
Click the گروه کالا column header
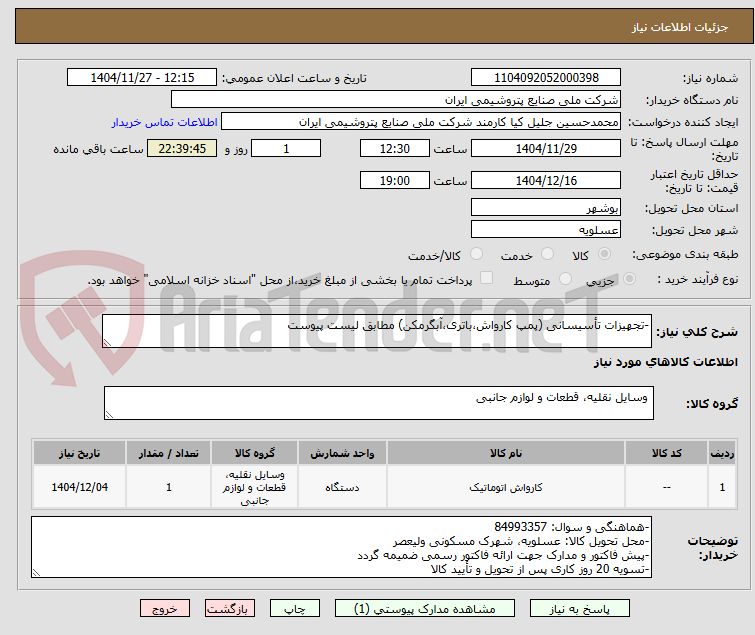tap(254, 453)
